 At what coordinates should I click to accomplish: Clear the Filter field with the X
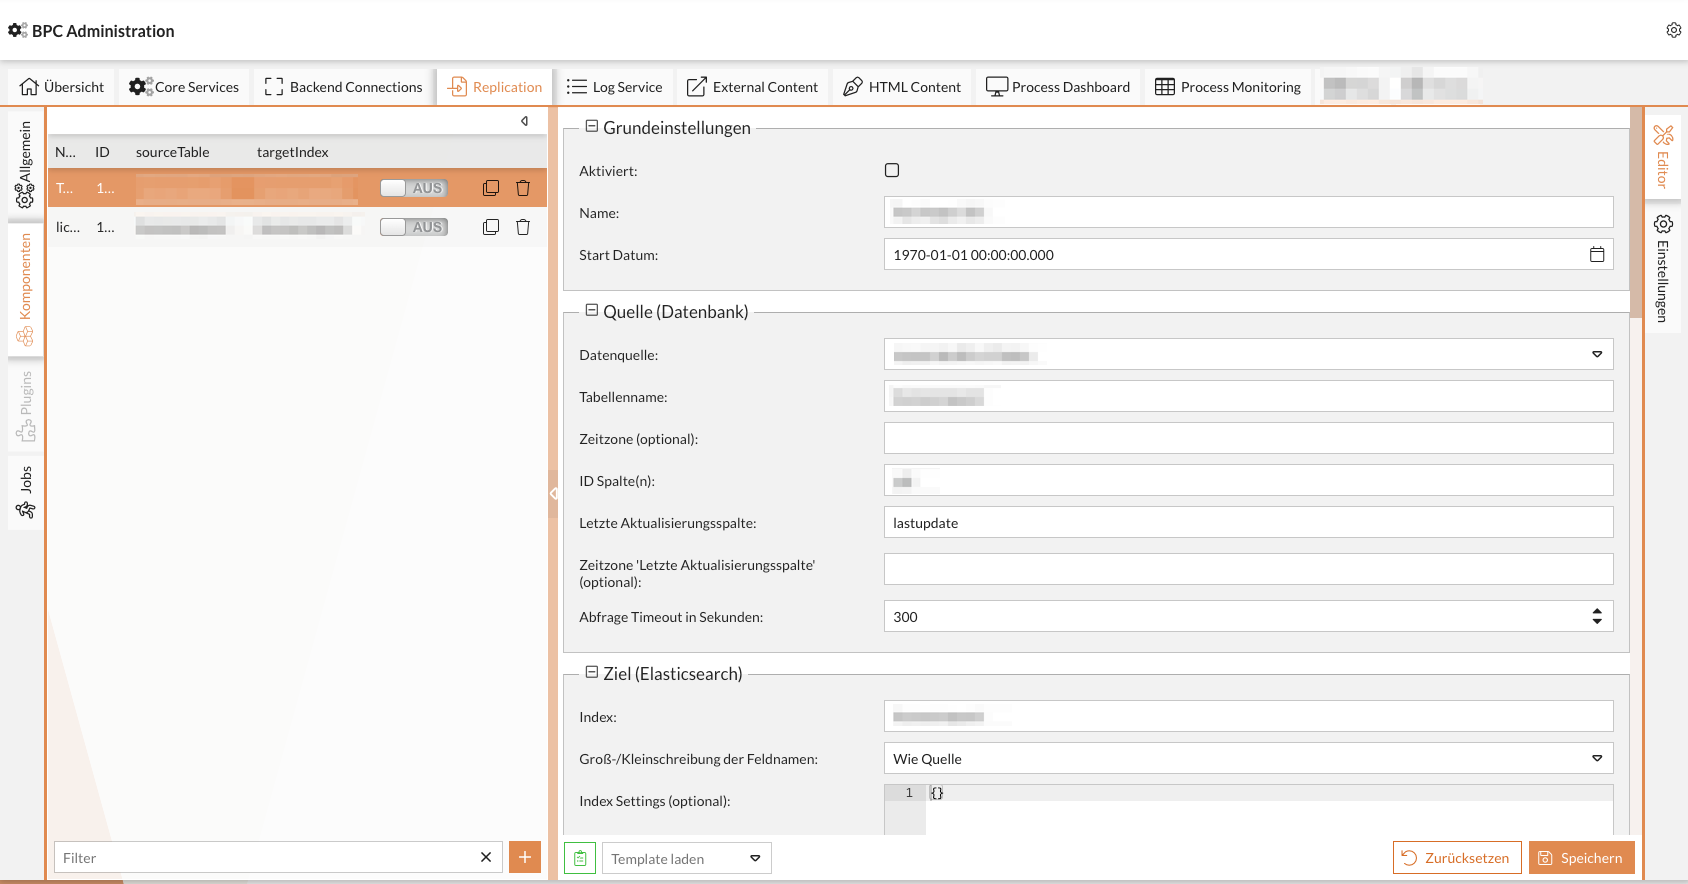(486, 857)
